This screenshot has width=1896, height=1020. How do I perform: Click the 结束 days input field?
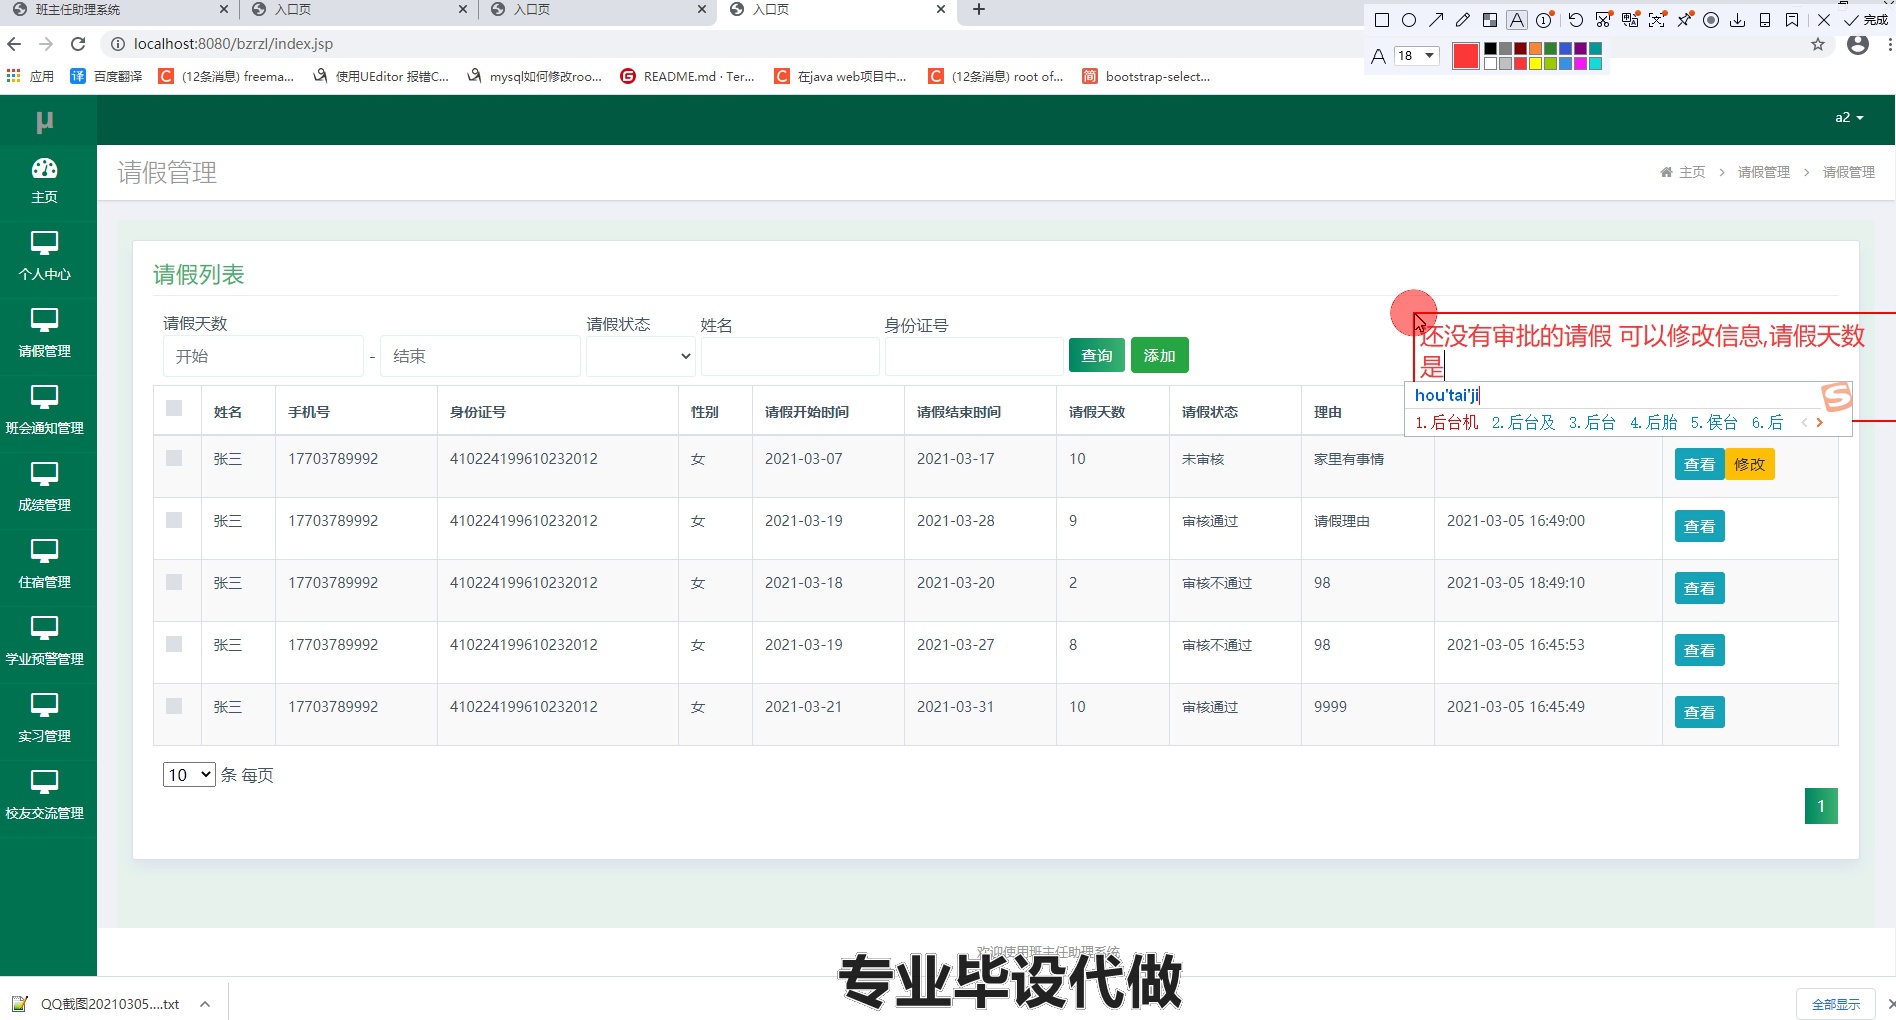pyautogui.click(x=480, y=356)
